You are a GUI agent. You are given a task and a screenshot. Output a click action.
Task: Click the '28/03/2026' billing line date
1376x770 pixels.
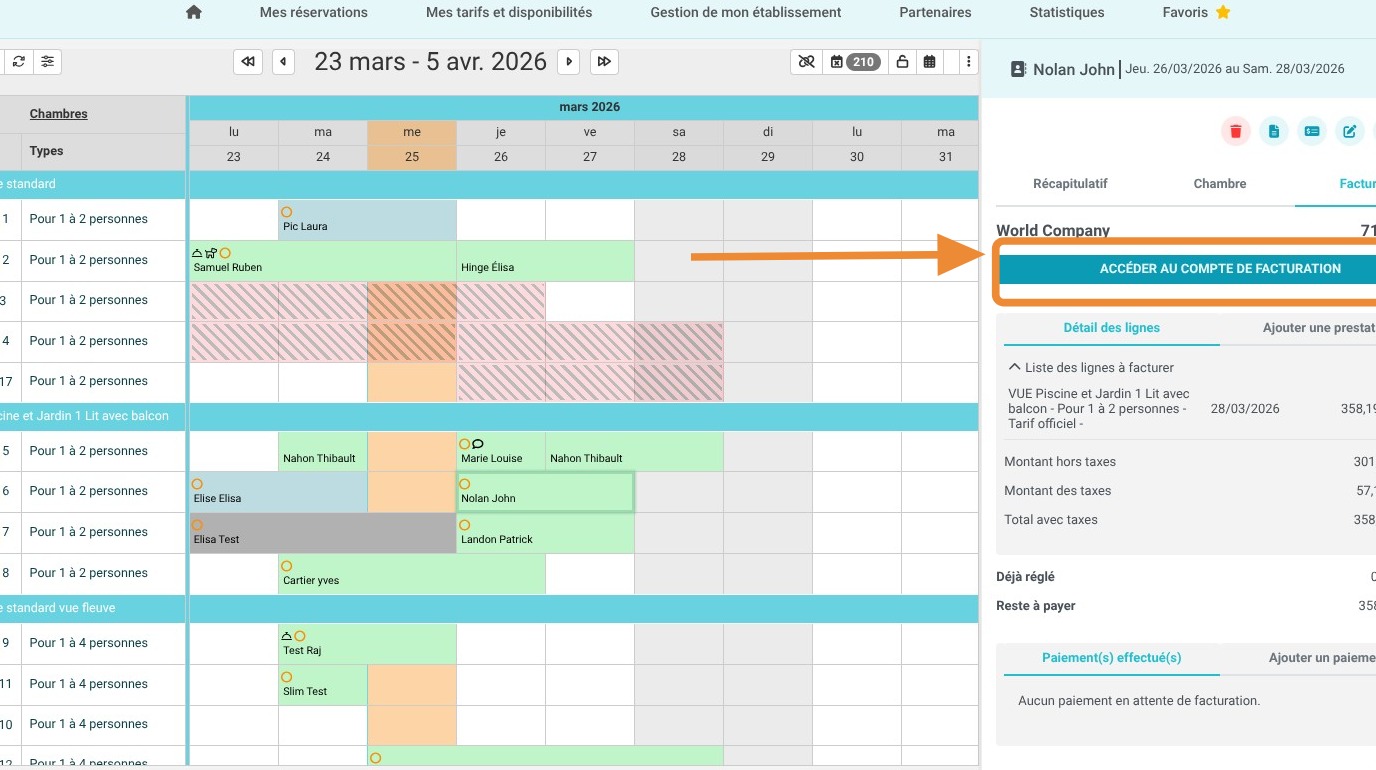(x=1245, y=409)
